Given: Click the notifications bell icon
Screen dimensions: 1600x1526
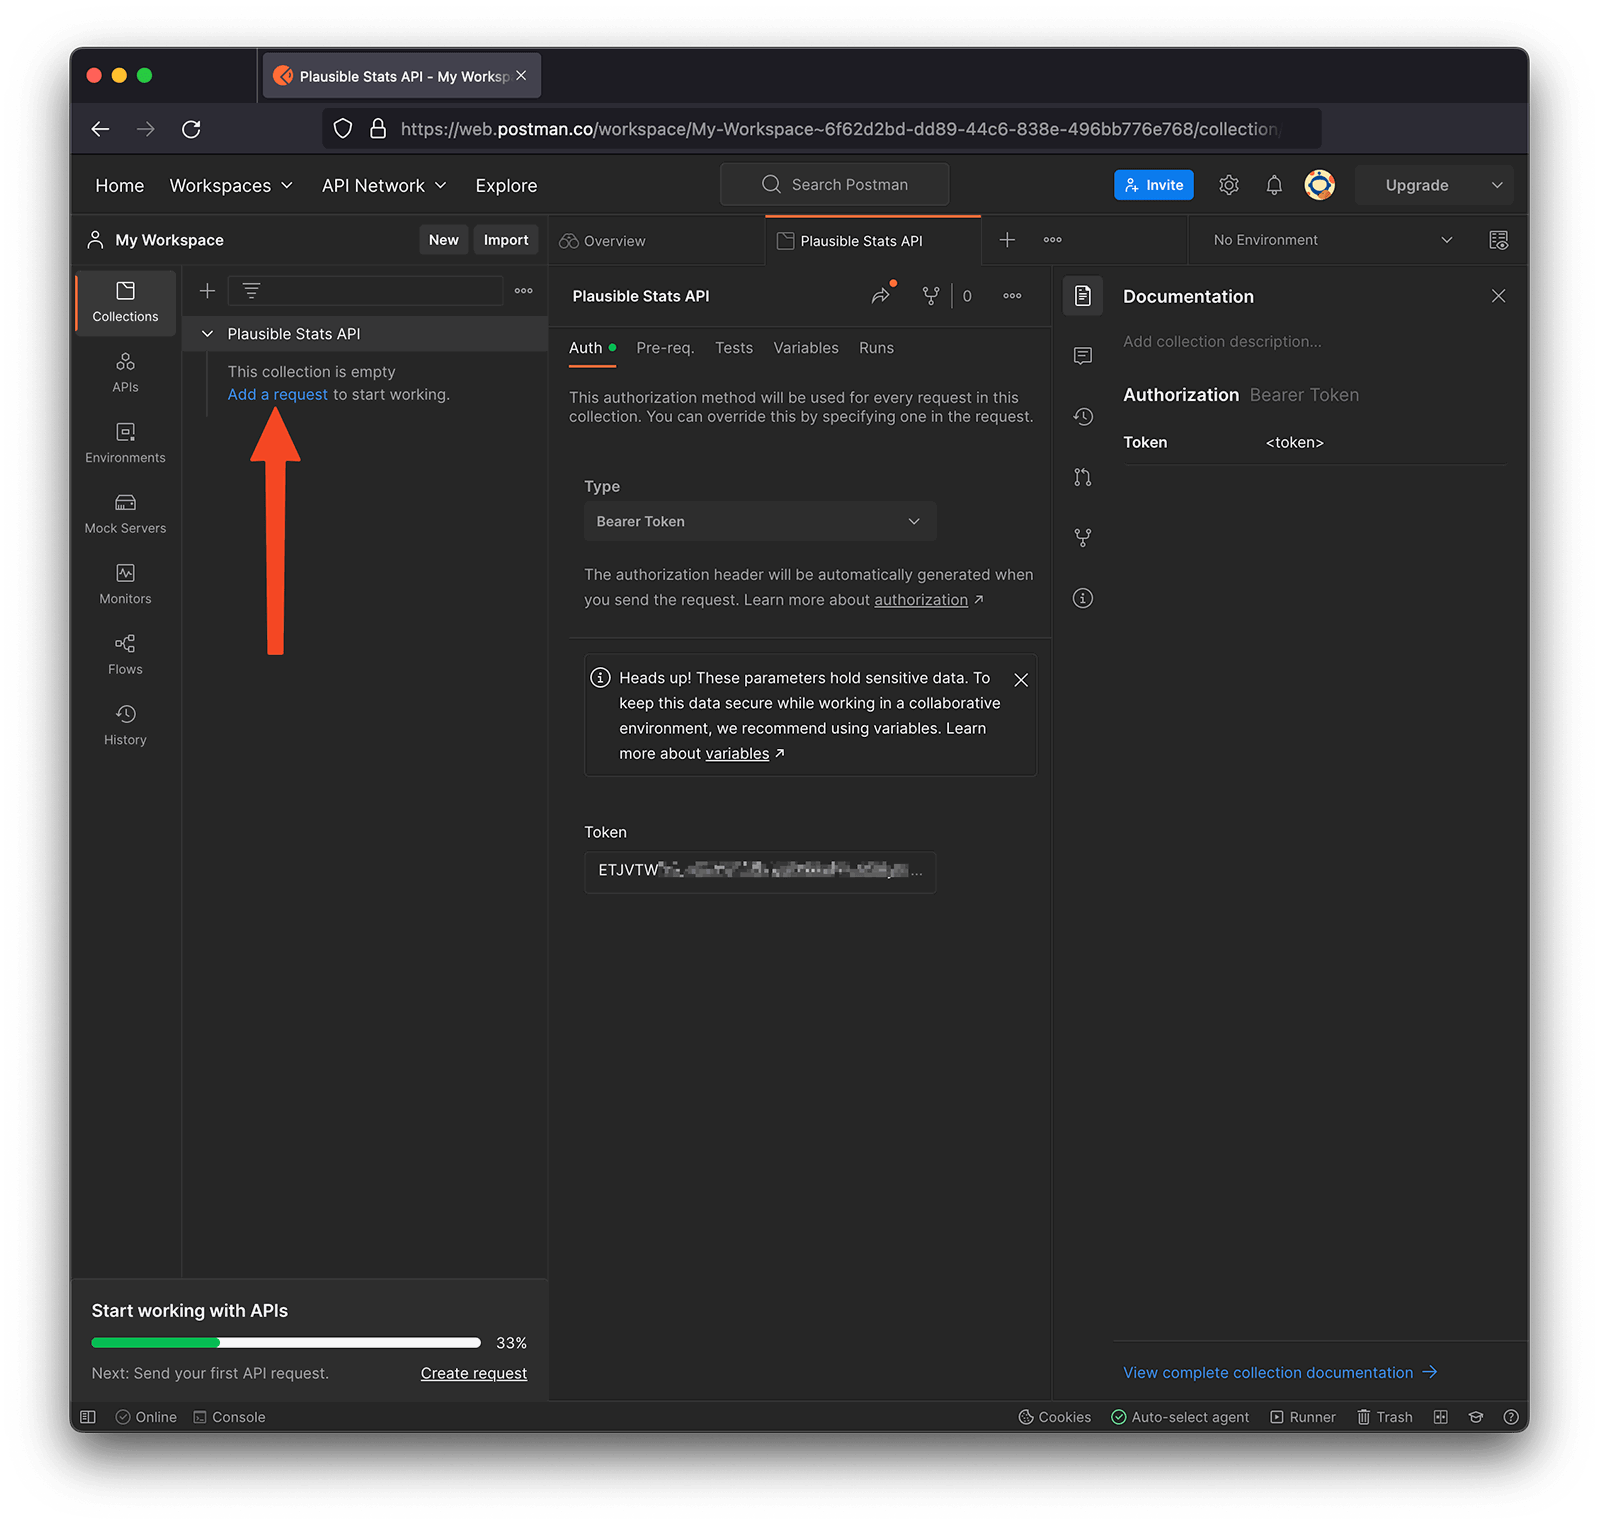Looking at the screenshot, I should (x=1273, y=185).
